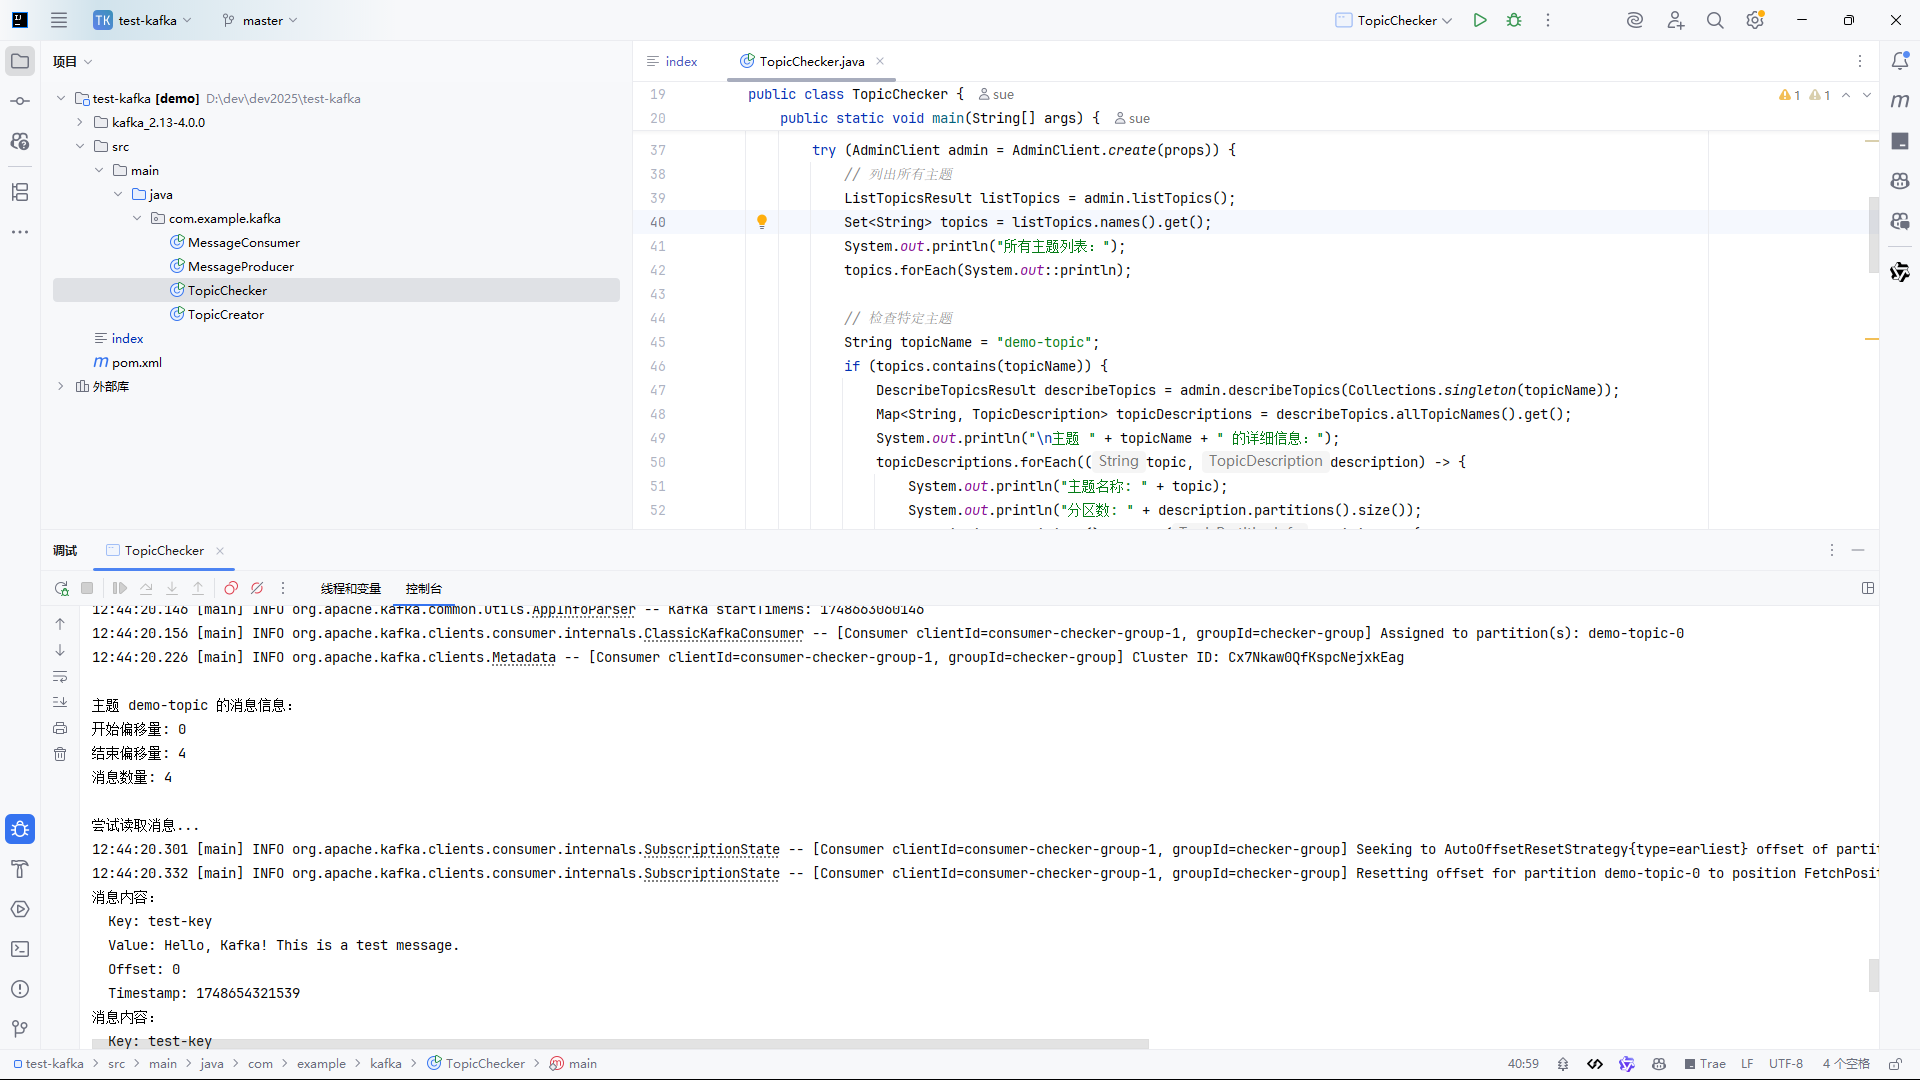Viewport: 1920px width, 1080px height.
Task: Open the Debug tool window bug icon
Action: tap(20, 829)
